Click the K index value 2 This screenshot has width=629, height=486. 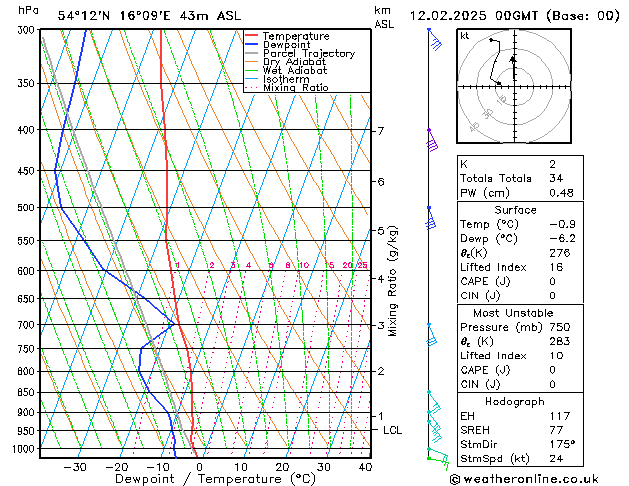click(x=552, y=164)
